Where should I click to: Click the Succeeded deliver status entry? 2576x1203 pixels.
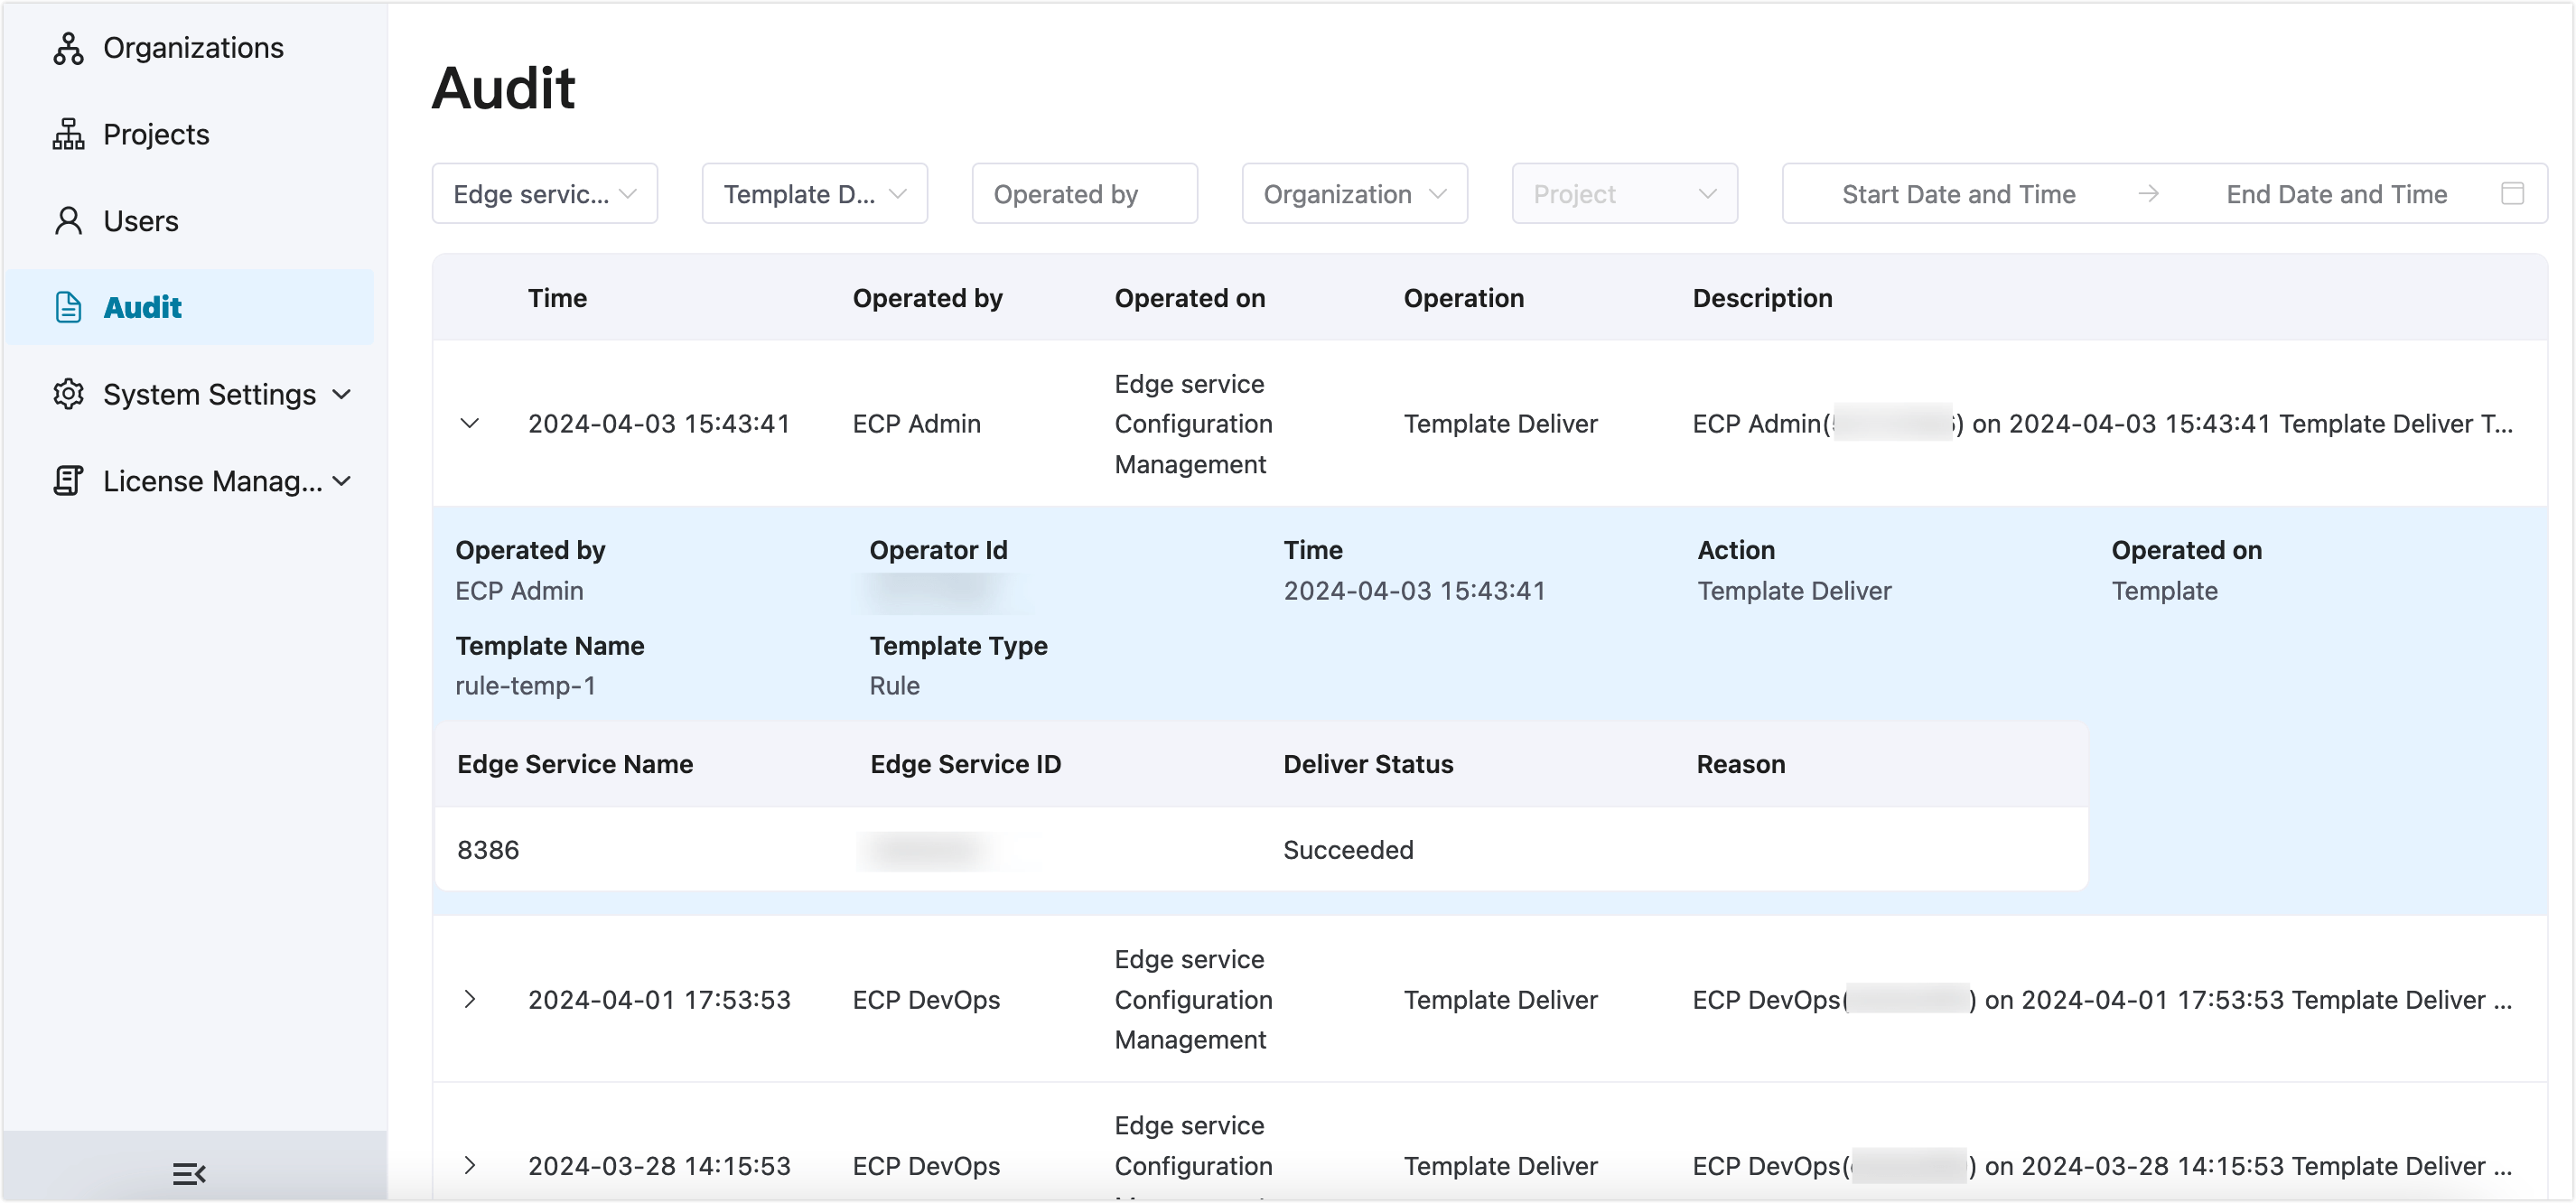(1348, 849)
